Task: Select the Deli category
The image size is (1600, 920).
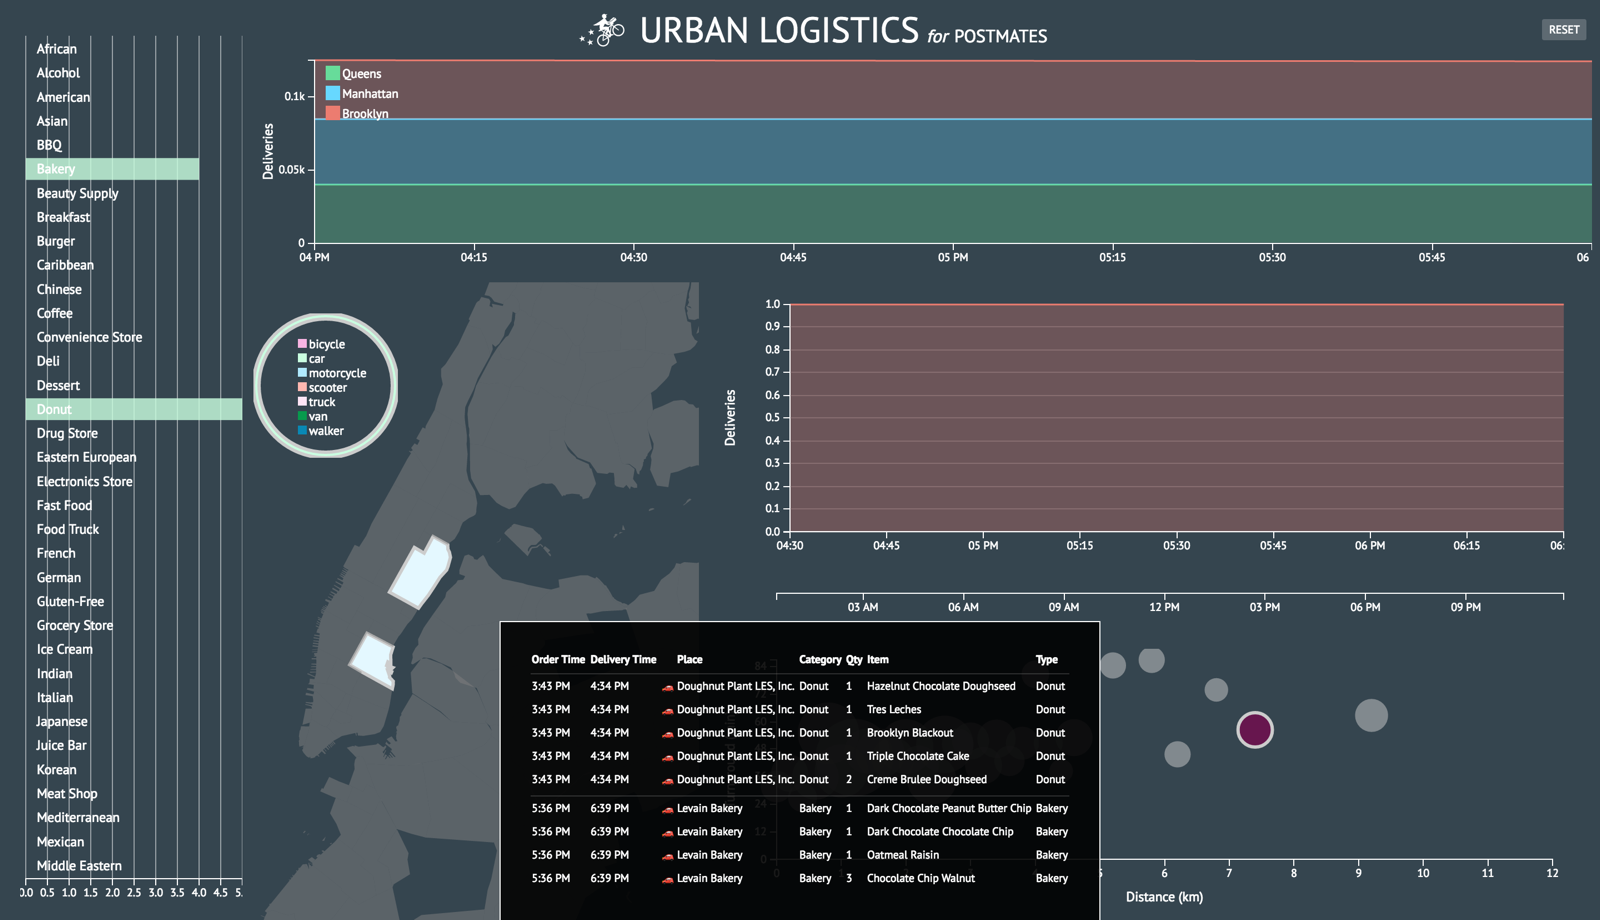Action: 48,361
